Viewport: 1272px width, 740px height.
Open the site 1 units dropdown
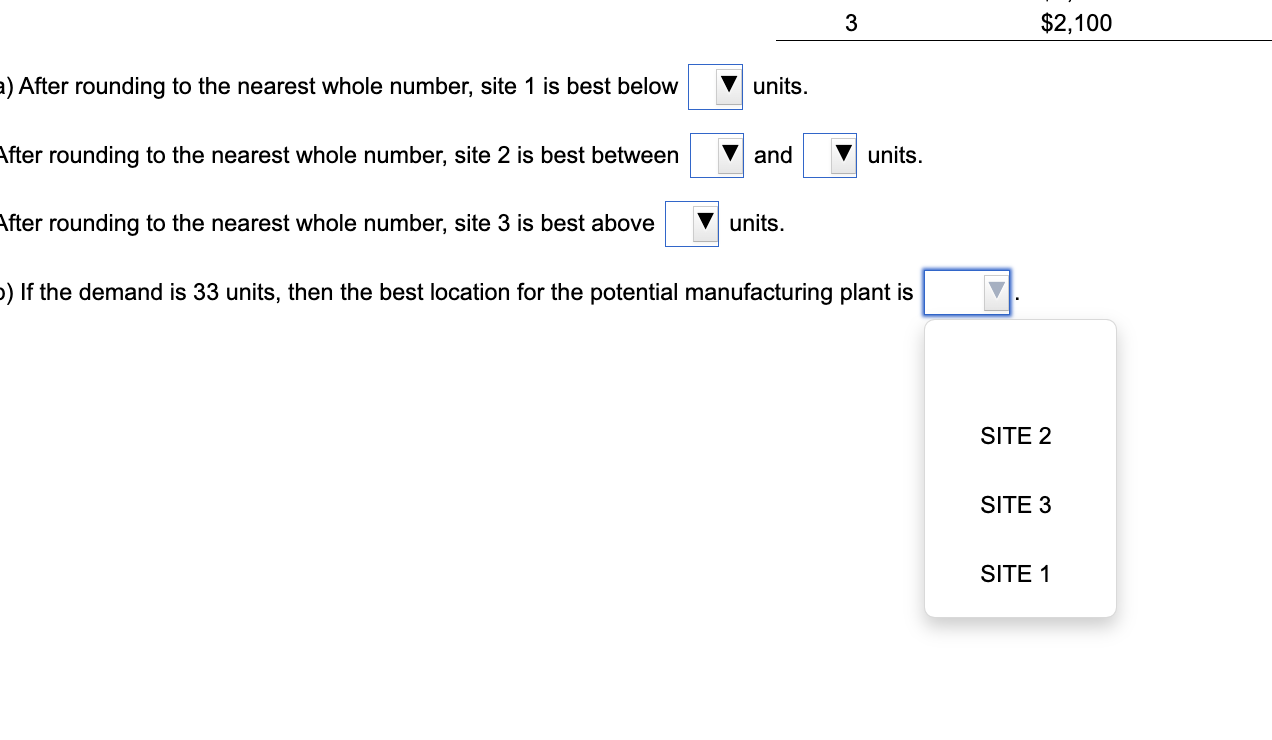(714, 87)
